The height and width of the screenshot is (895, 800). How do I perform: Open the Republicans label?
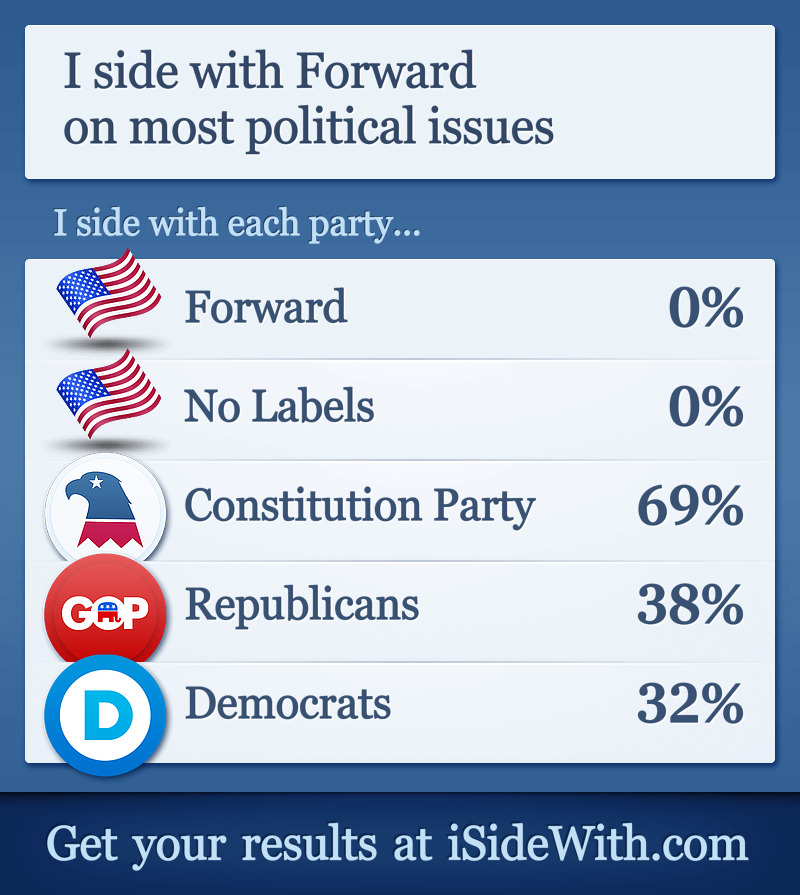coord(302,605)
